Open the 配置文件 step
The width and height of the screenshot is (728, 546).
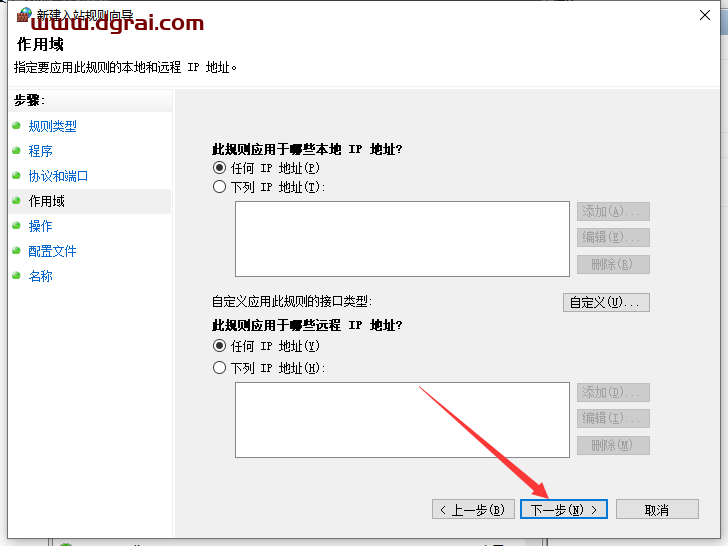[x=52, y=251]
